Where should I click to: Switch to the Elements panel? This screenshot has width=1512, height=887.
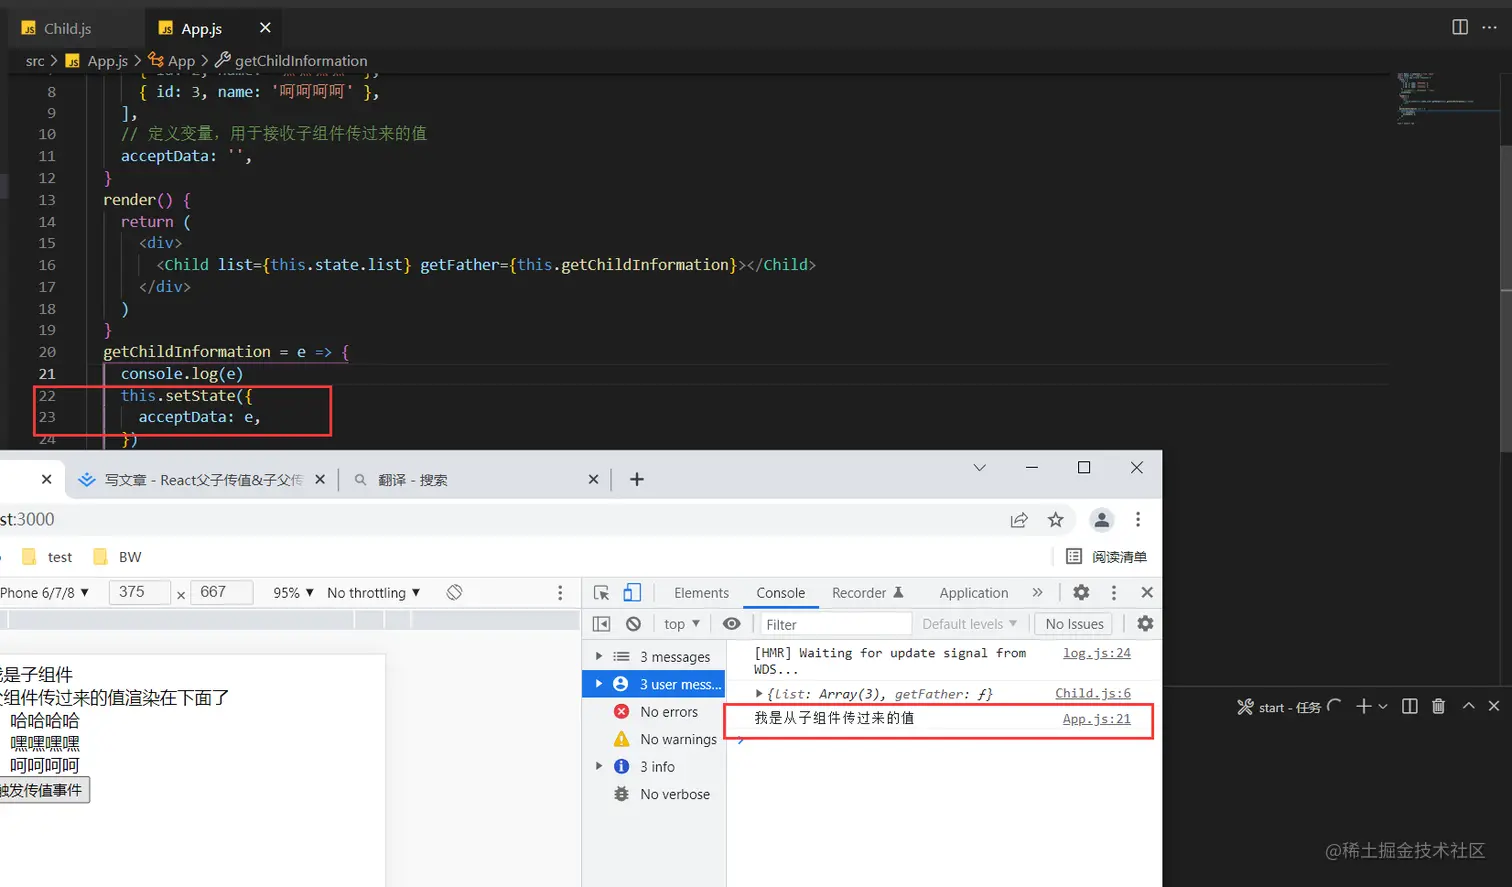coord(701,593)
